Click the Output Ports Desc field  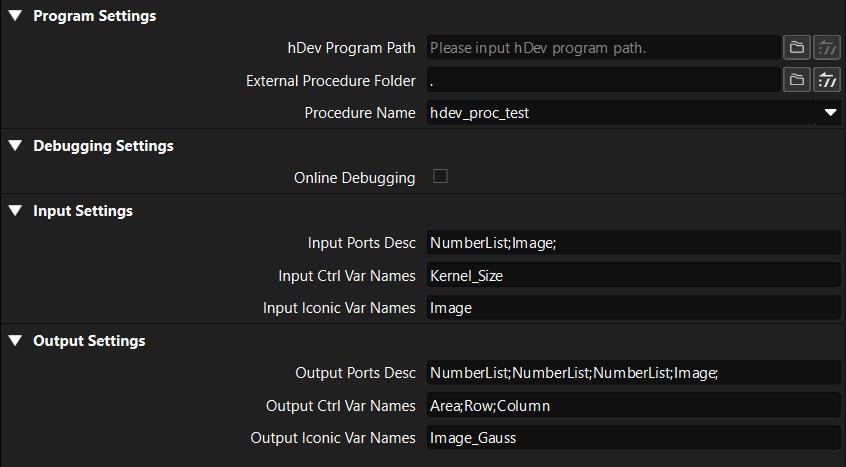point(632,373)
